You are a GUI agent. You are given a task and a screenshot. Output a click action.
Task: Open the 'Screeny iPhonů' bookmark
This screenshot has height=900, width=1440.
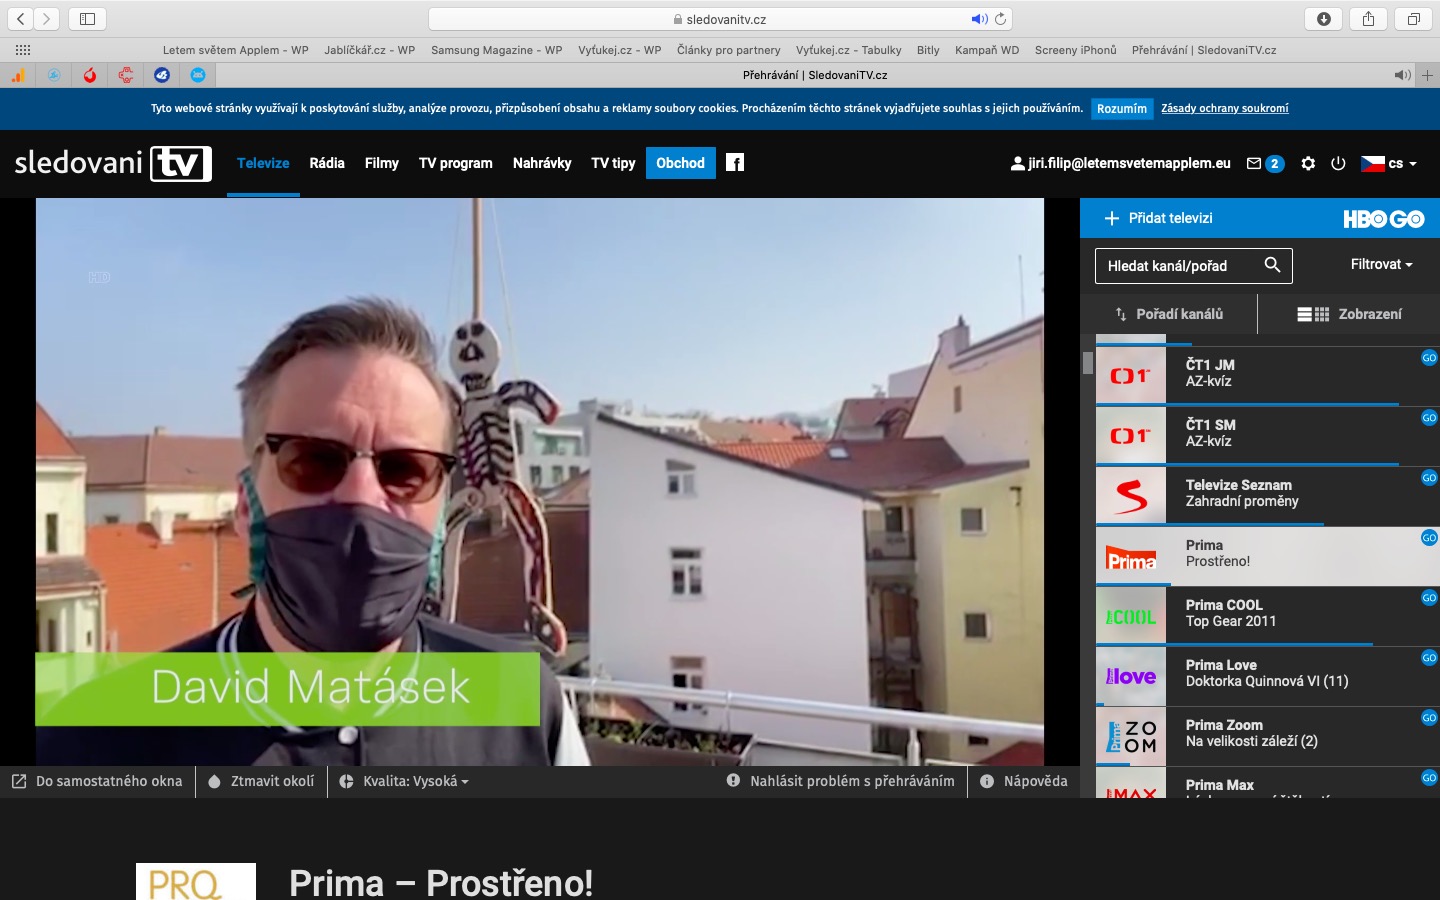tap(1076, 50)
